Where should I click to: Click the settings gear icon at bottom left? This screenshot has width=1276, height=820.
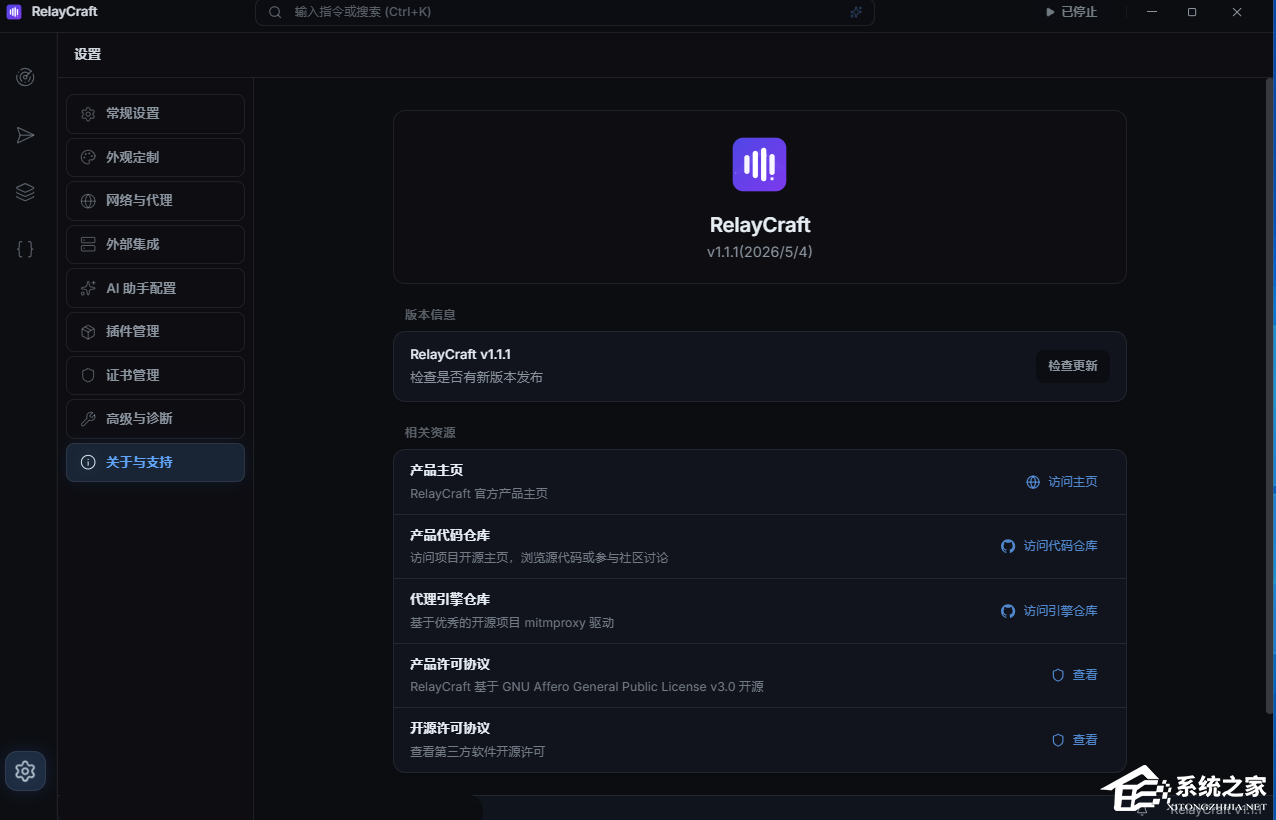pyautogui.click(x=25, y=771)
